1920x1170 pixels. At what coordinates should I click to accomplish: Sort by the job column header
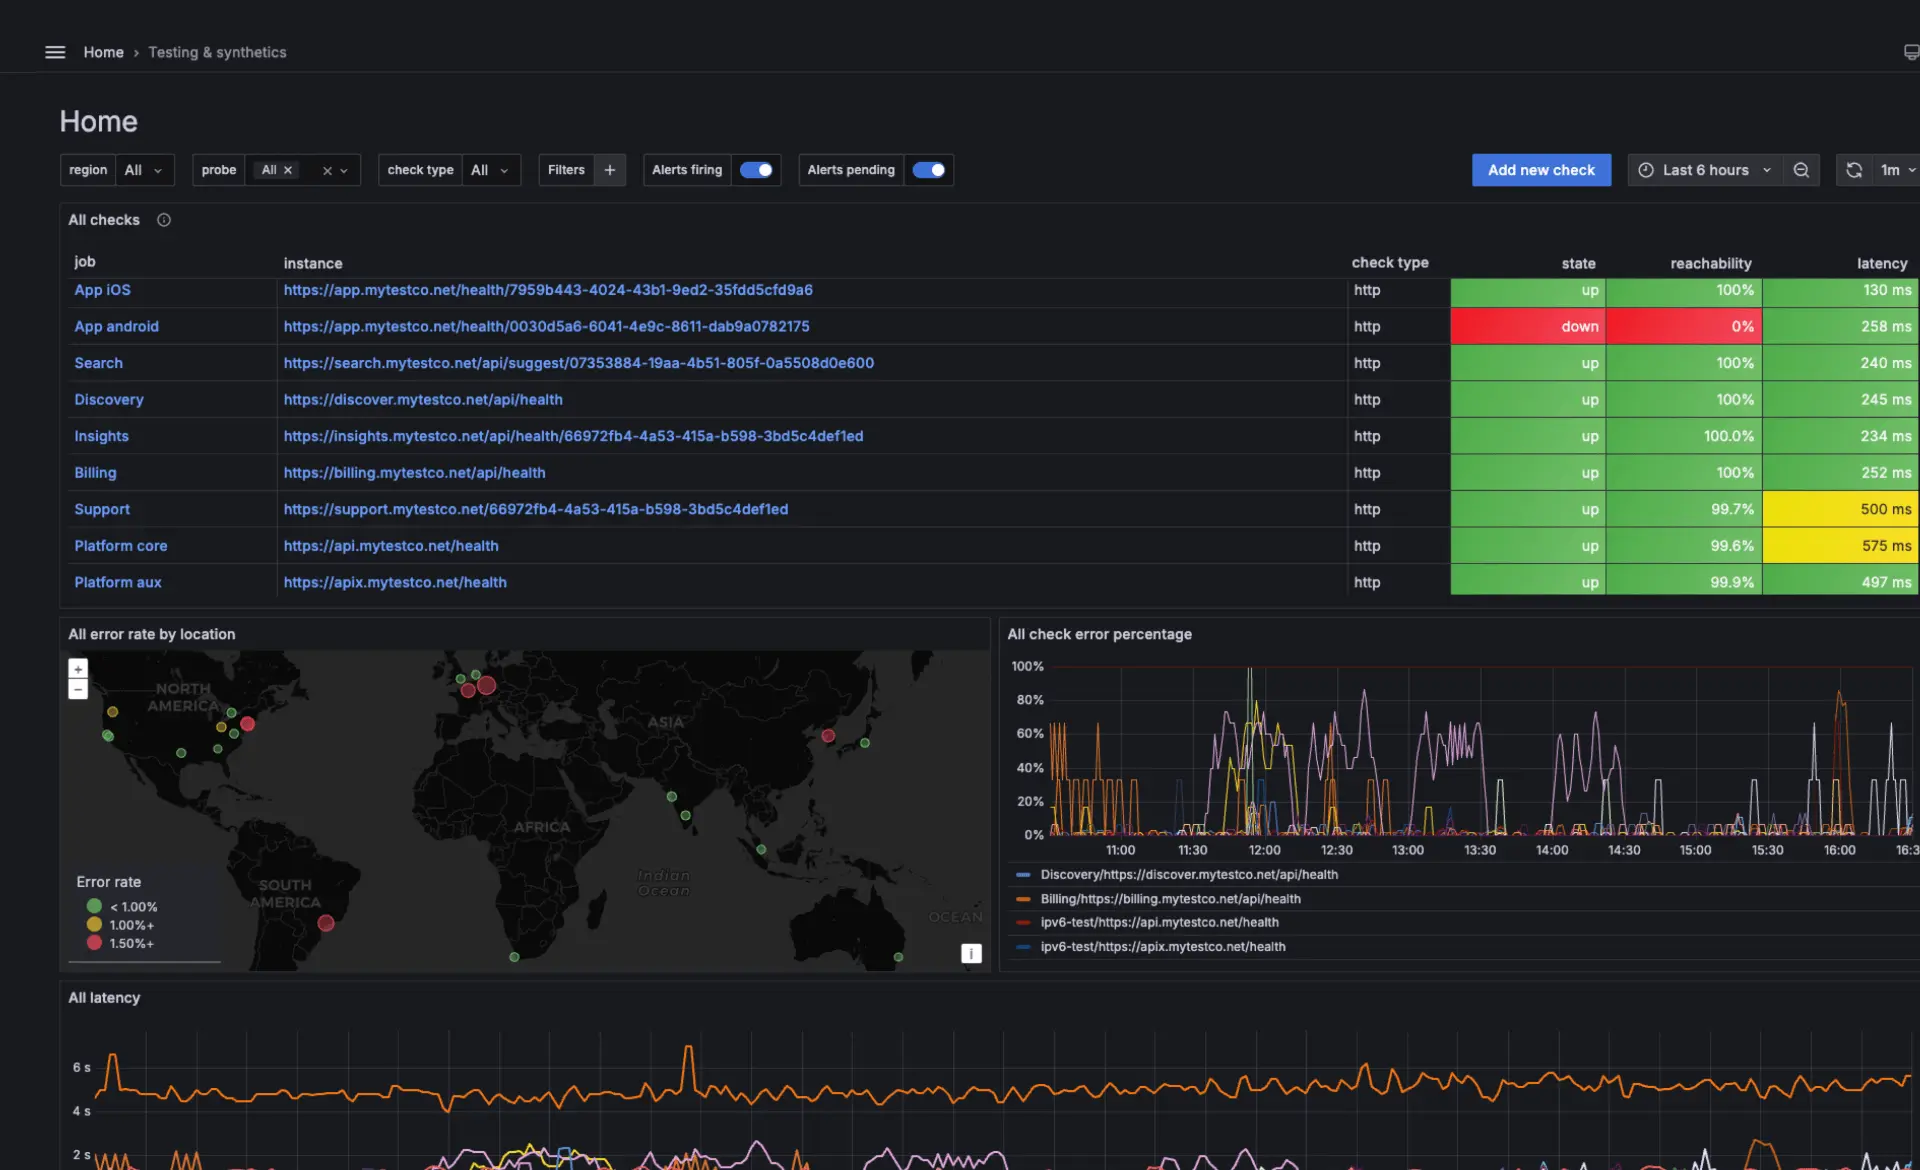85,262
